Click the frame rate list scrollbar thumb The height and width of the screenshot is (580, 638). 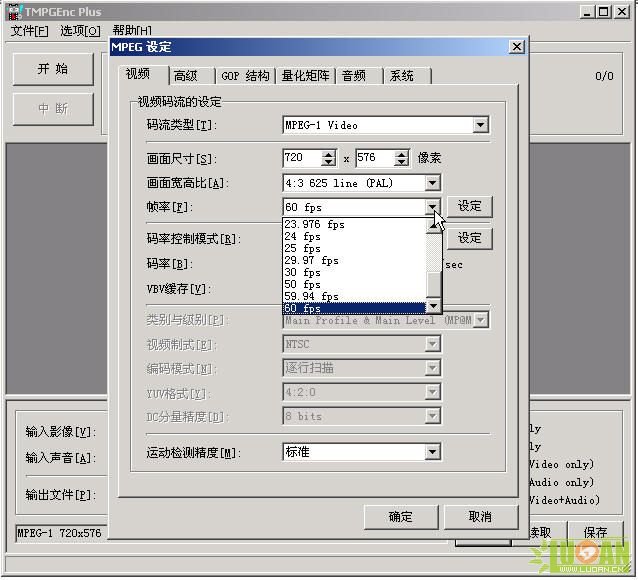point(434,284)
